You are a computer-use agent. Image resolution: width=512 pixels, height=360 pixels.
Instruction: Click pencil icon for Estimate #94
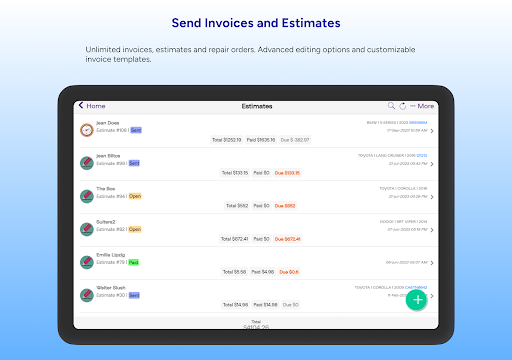(87, 196)
